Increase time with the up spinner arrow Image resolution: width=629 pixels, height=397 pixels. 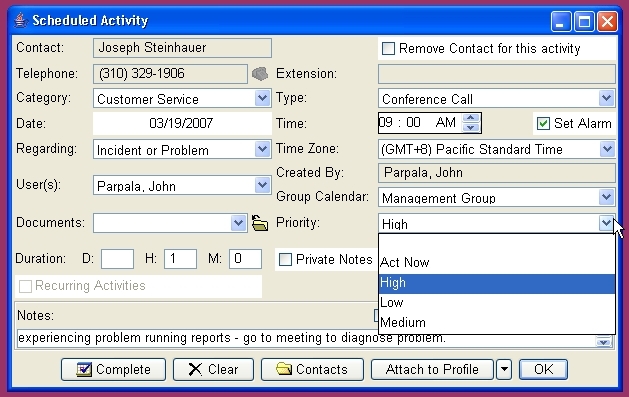click(x=471, y=118)
